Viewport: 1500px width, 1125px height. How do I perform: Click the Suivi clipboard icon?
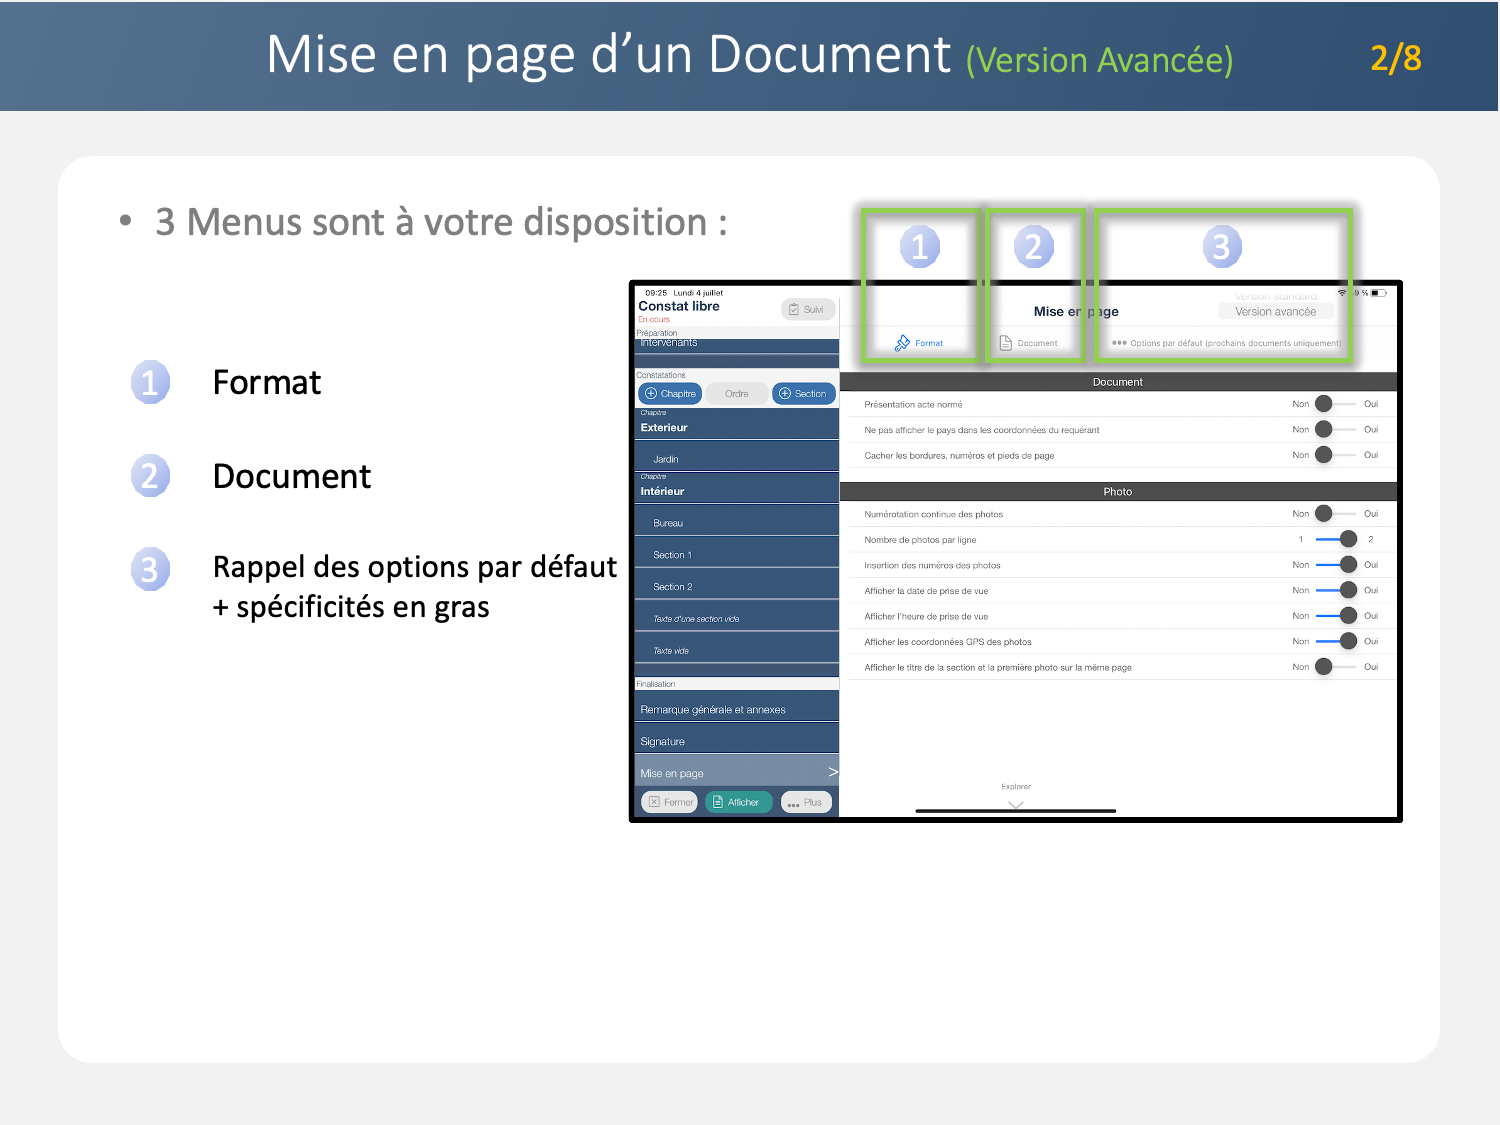coord(794,310)
